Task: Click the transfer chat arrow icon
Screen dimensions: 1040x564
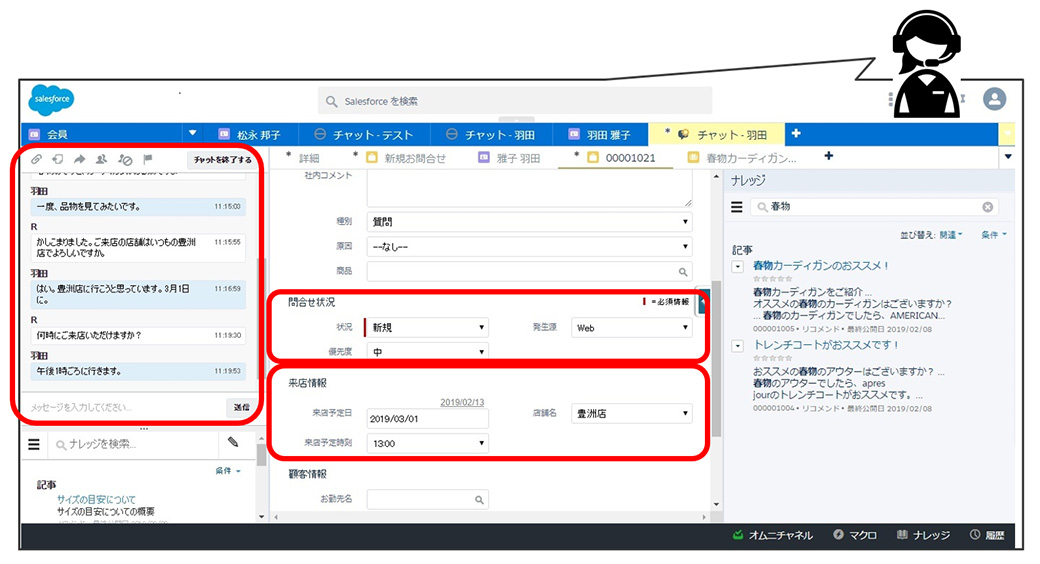Action: (80, 159)
